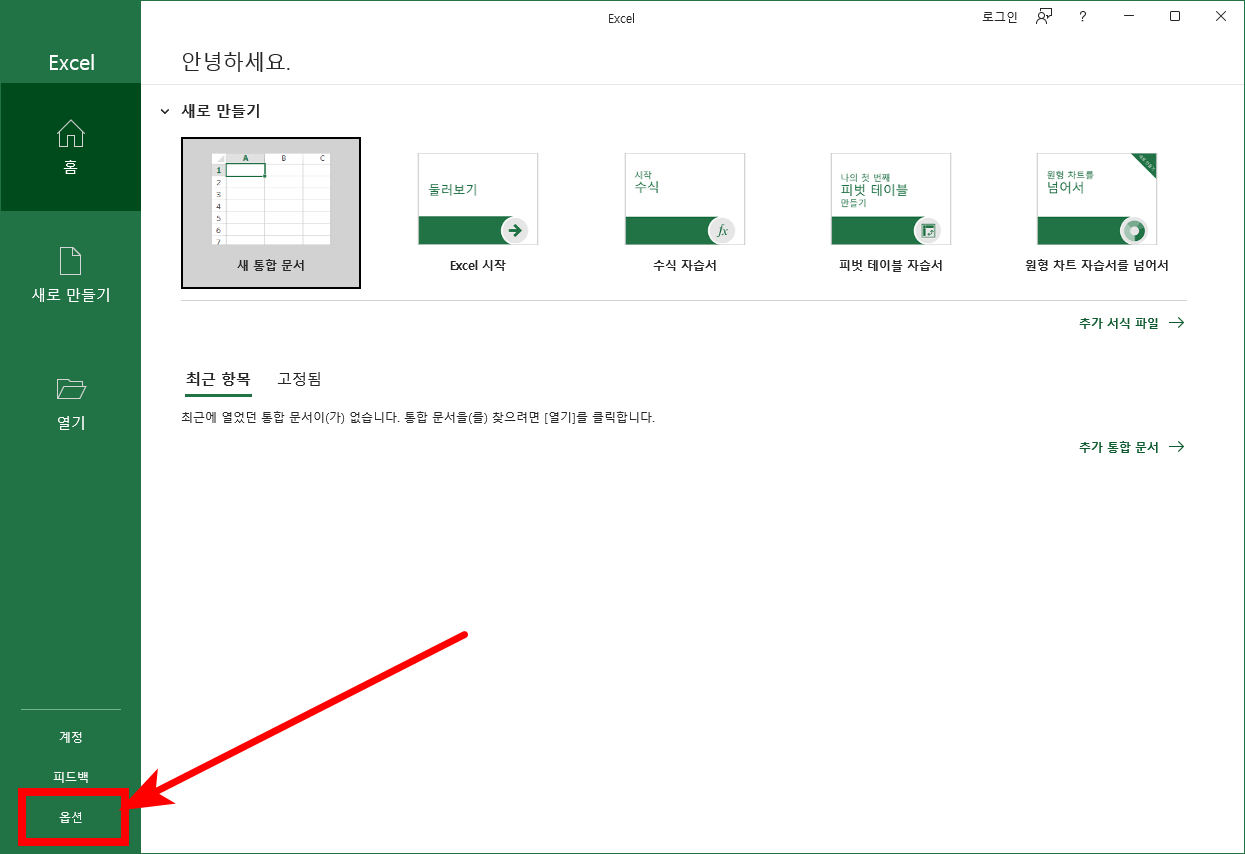Open the 홈 (Home) sidebar item
This screenshot has height=854, width=1245.
click(x=70, y=147)
